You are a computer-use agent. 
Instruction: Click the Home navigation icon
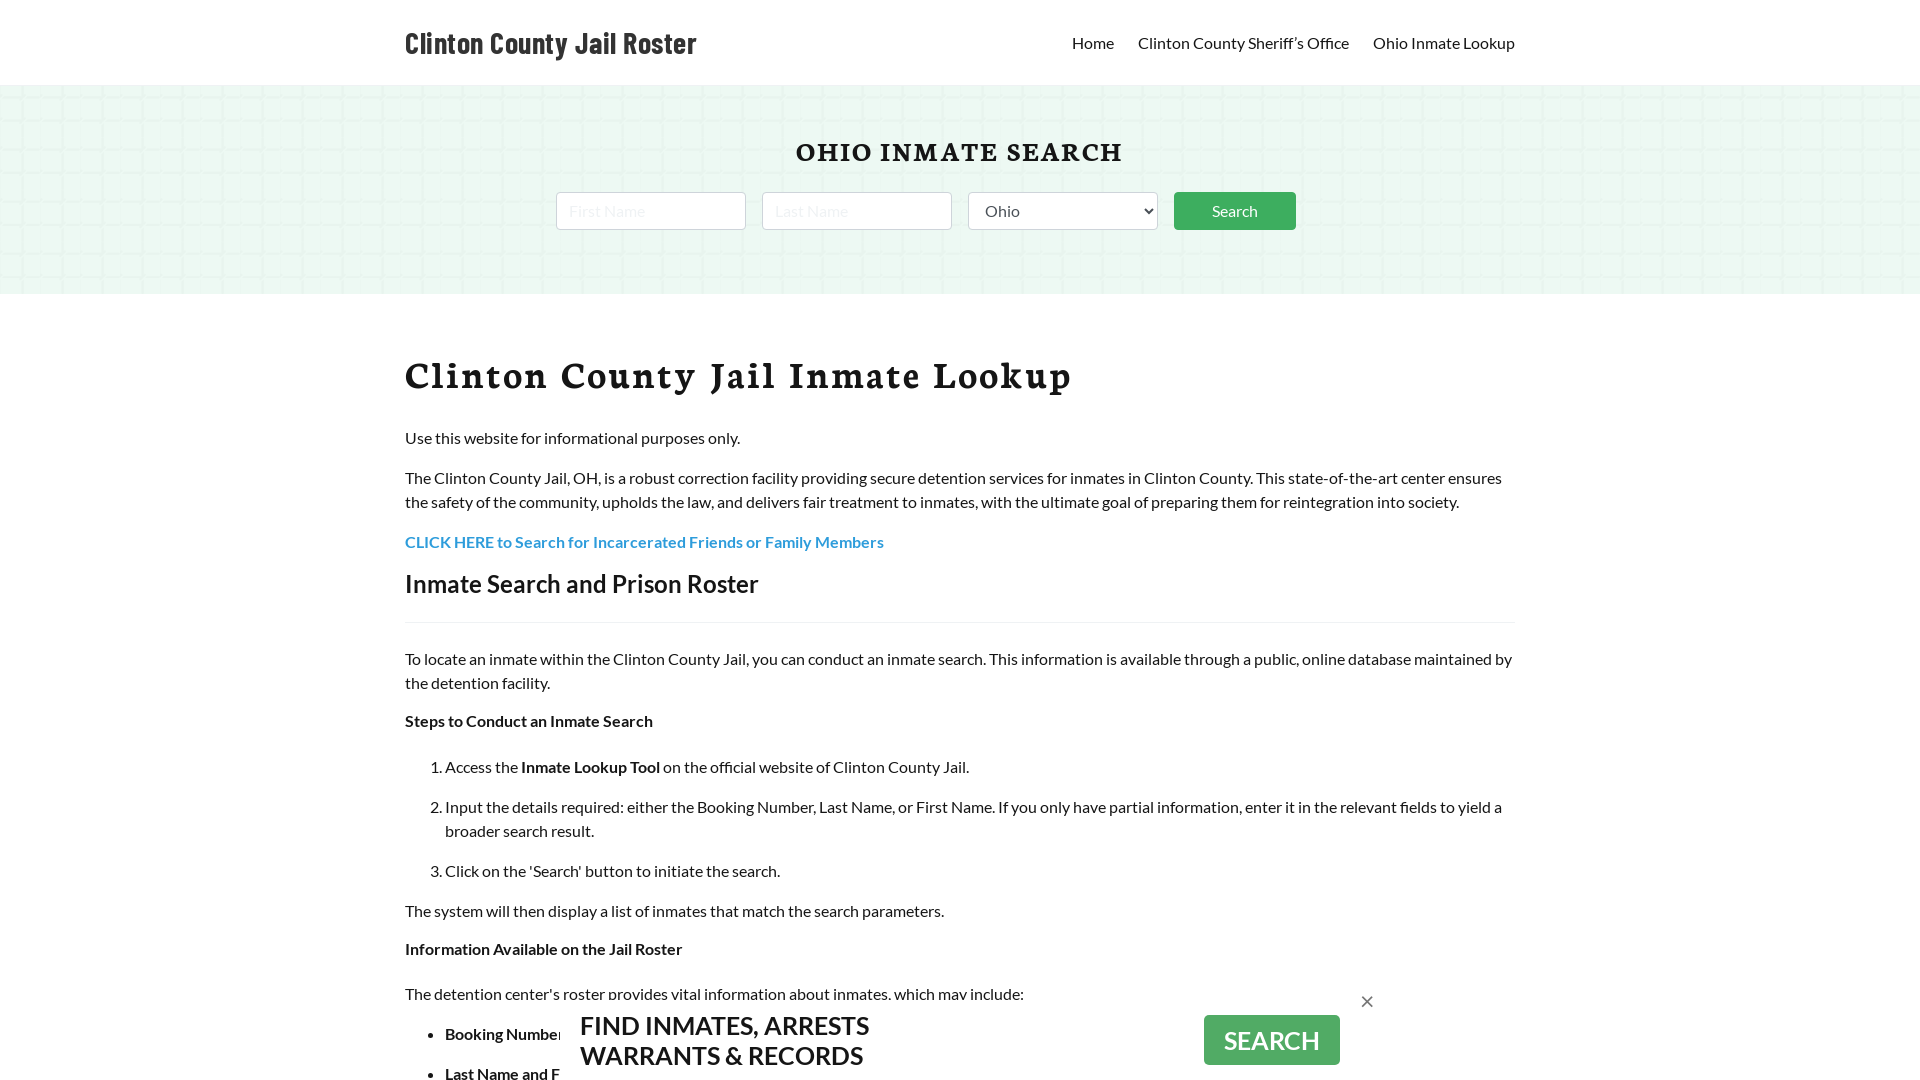(1092, 42)
